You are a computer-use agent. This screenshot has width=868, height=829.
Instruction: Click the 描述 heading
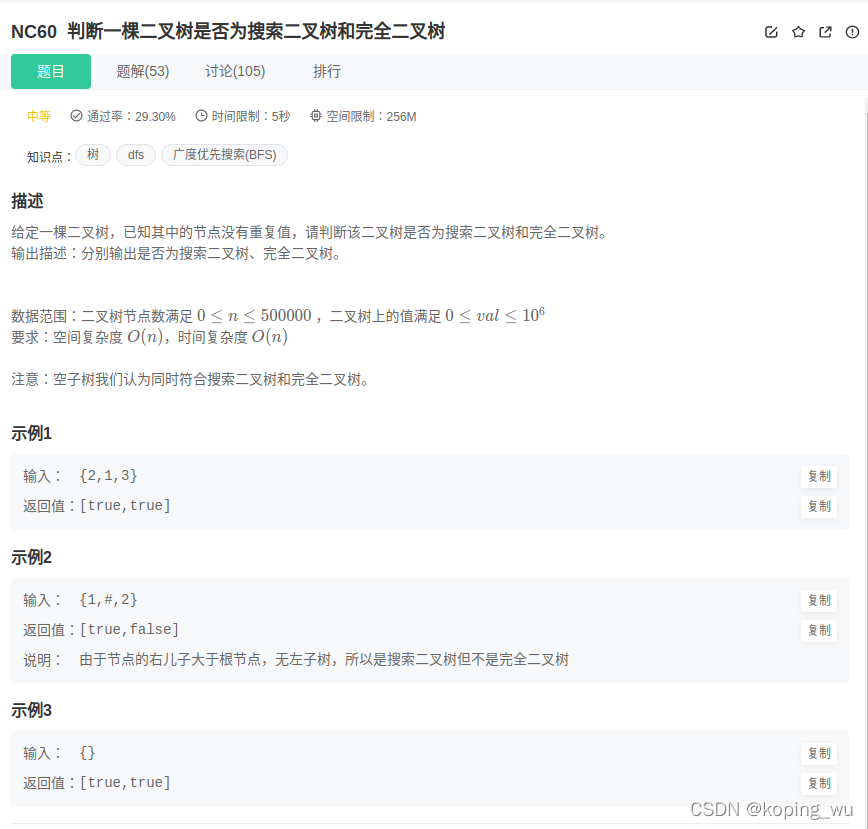point(27,201)
